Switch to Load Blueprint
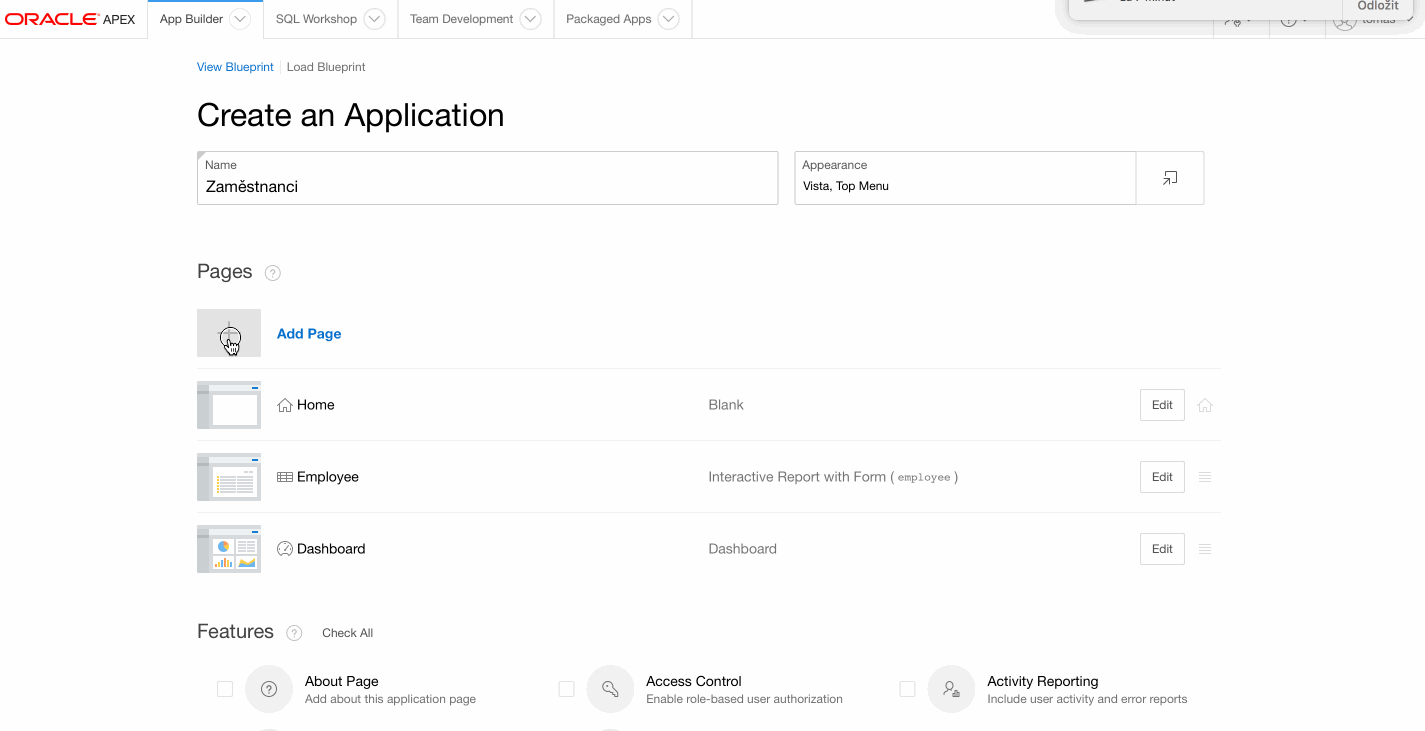 pyautogui.click(x=326, y=67)
